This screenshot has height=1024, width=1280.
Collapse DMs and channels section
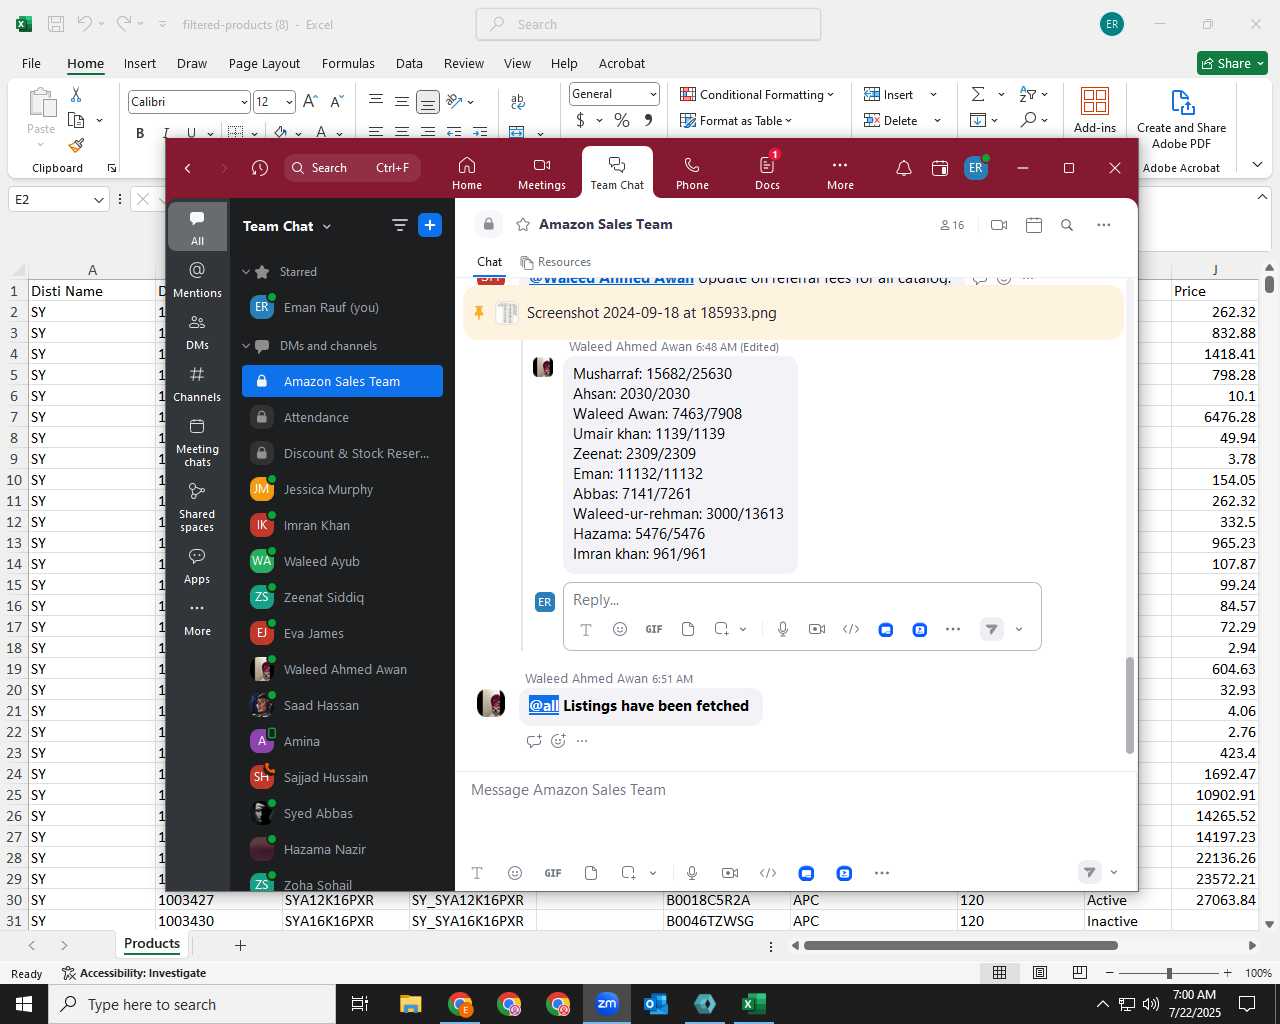(x=246, y=346)
